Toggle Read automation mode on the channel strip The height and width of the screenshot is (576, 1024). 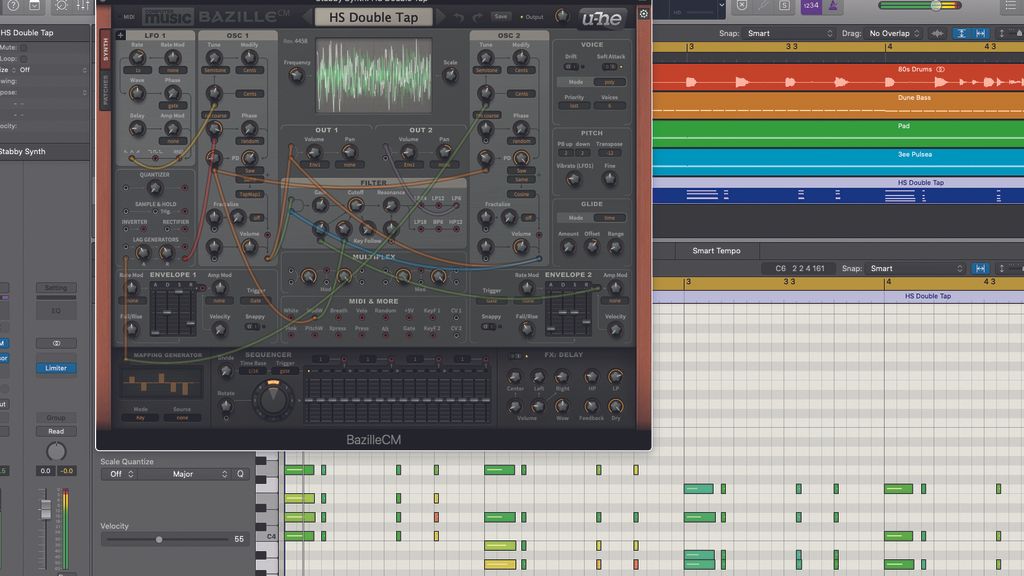pos(56,431)
